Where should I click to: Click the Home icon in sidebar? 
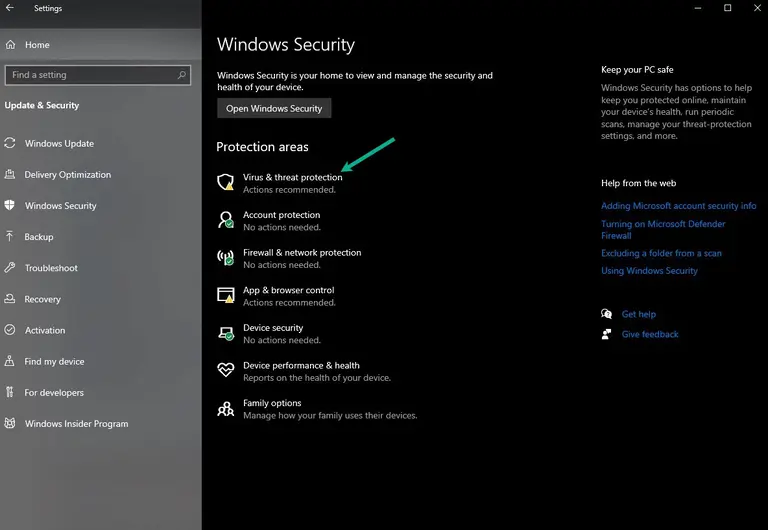click(10, 45)
